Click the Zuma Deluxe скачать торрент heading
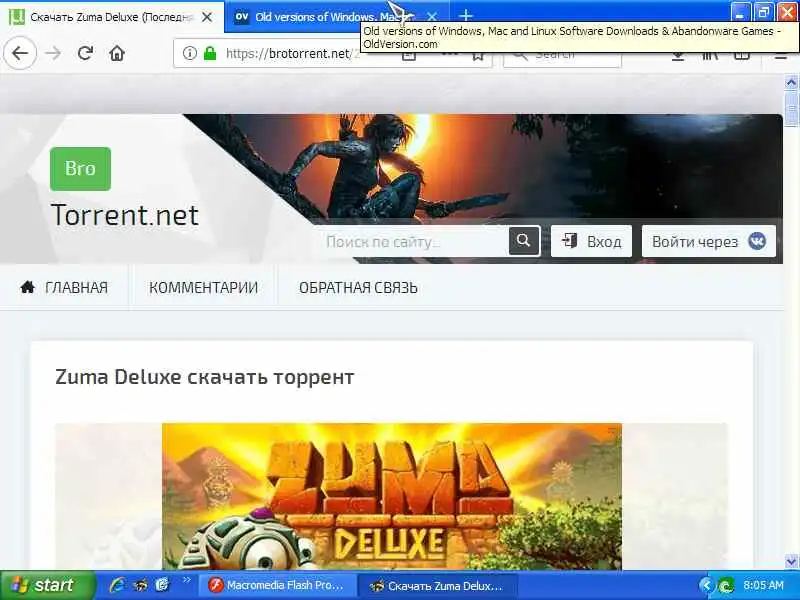The width and height of the screenshot is (800, 600). [205, 377]
